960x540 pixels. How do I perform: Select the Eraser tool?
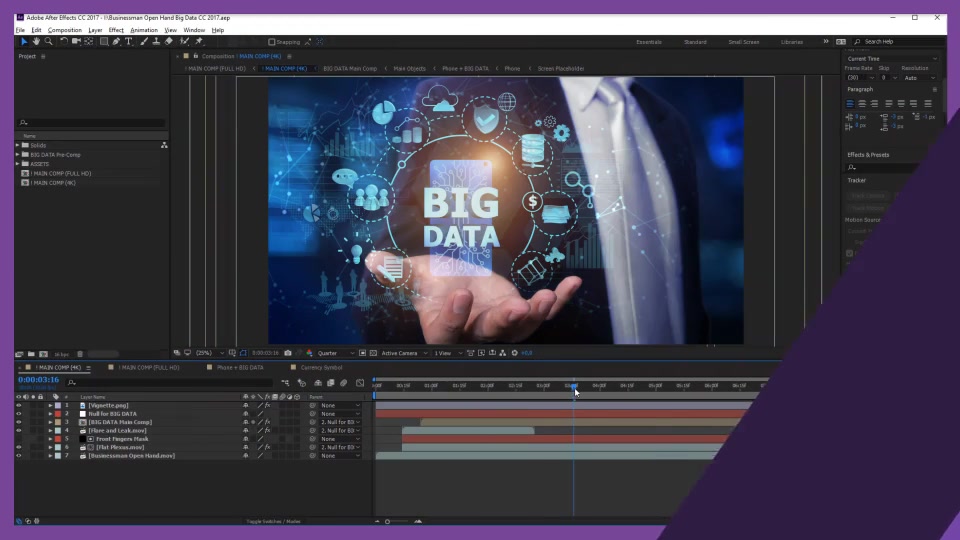(169, 42)
